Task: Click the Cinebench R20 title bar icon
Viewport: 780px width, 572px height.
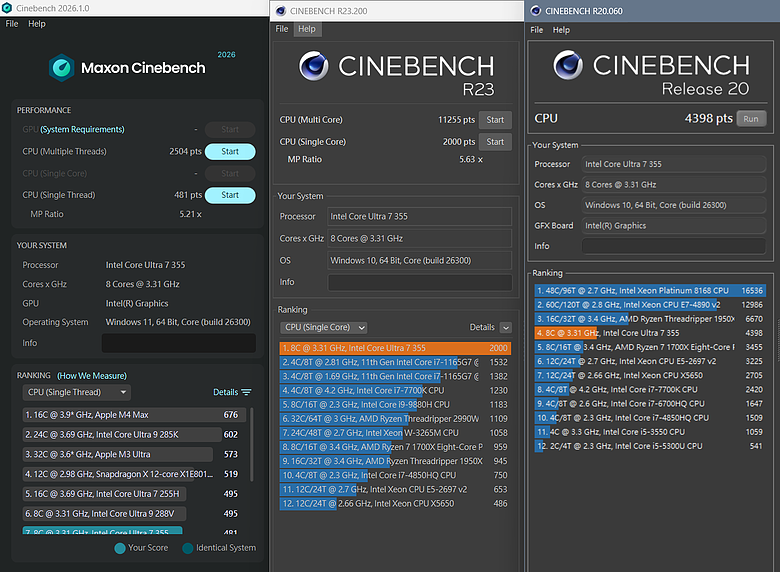Action: tap(536, 11)
